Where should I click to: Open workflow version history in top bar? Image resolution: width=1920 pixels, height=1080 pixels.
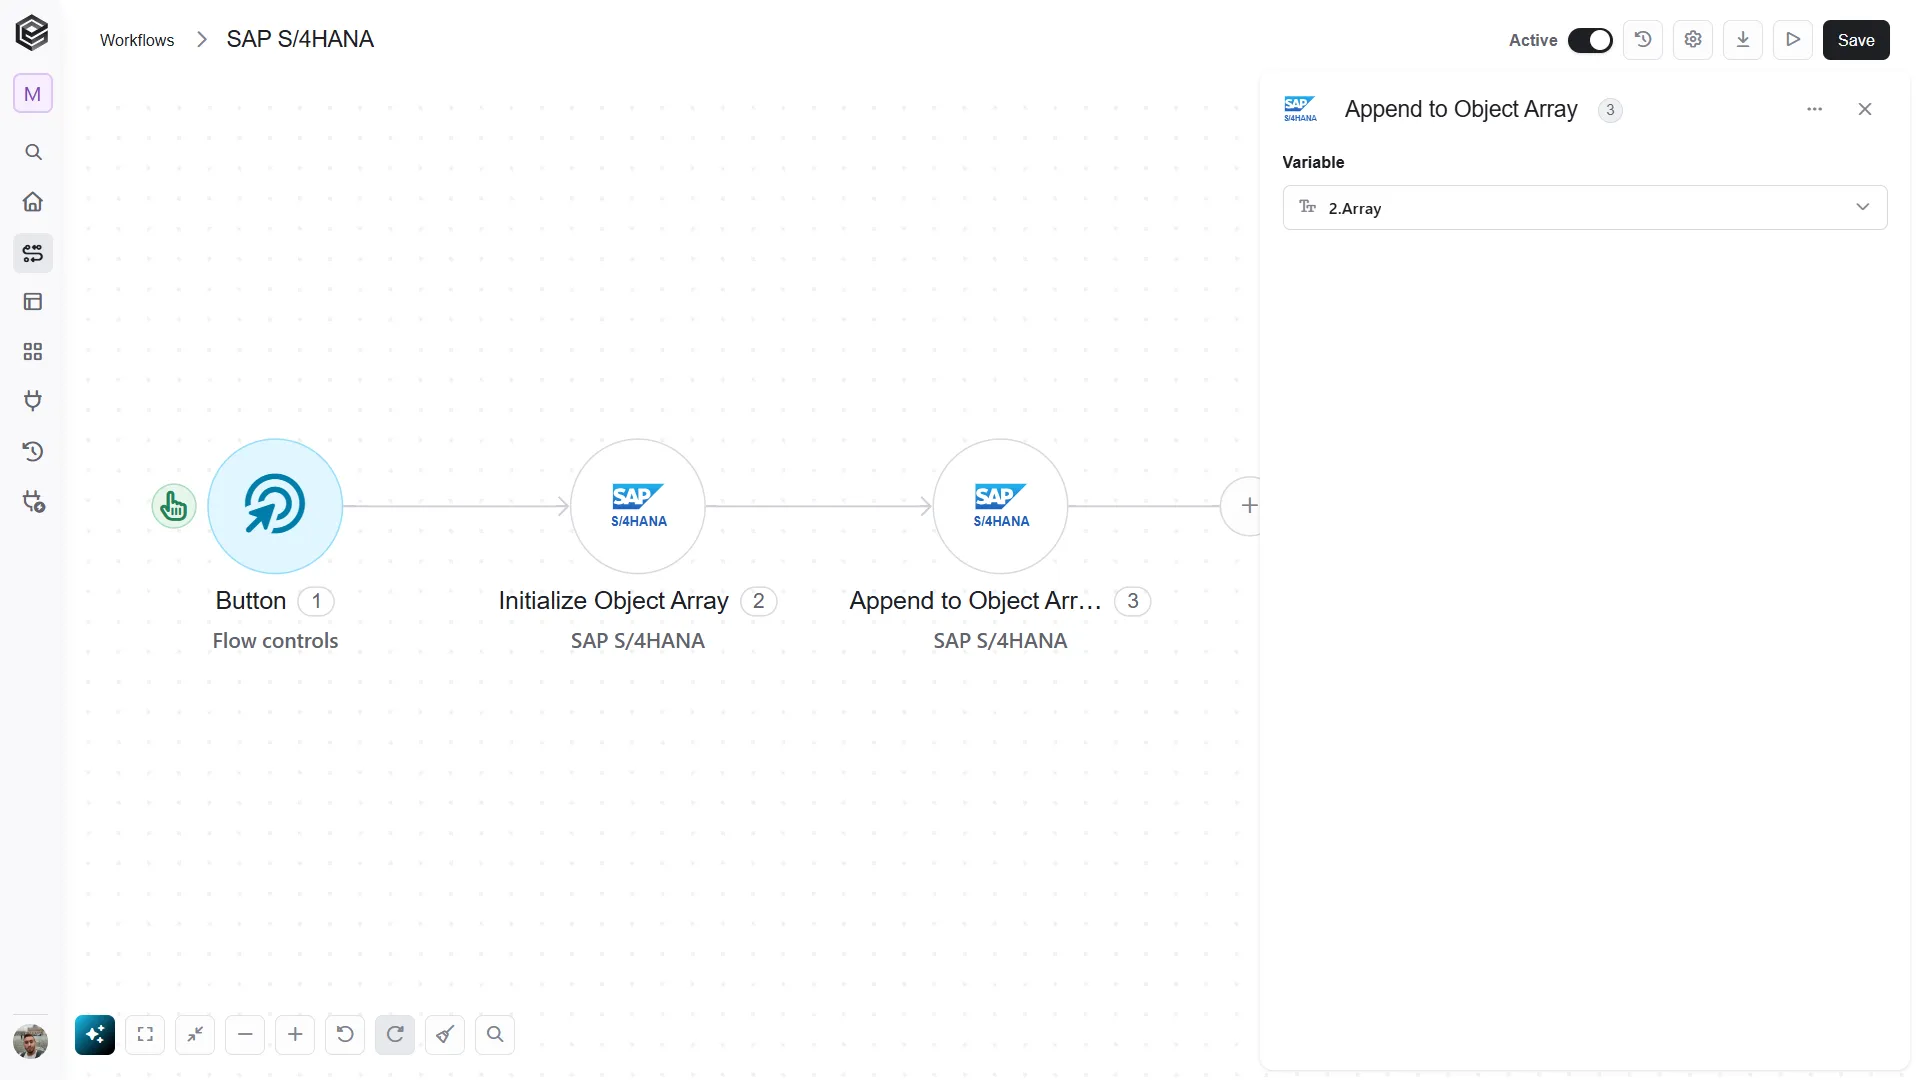tap(1643, 40)
